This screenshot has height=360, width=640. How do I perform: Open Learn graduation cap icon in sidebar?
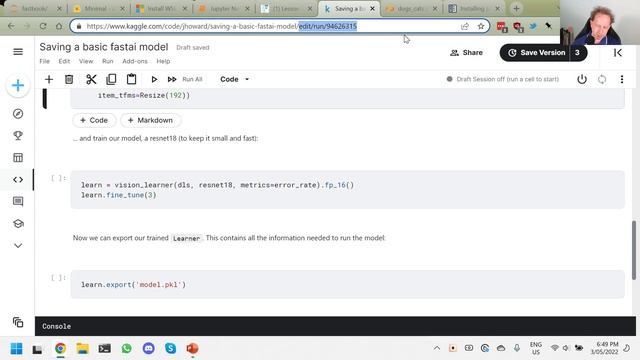18,224
